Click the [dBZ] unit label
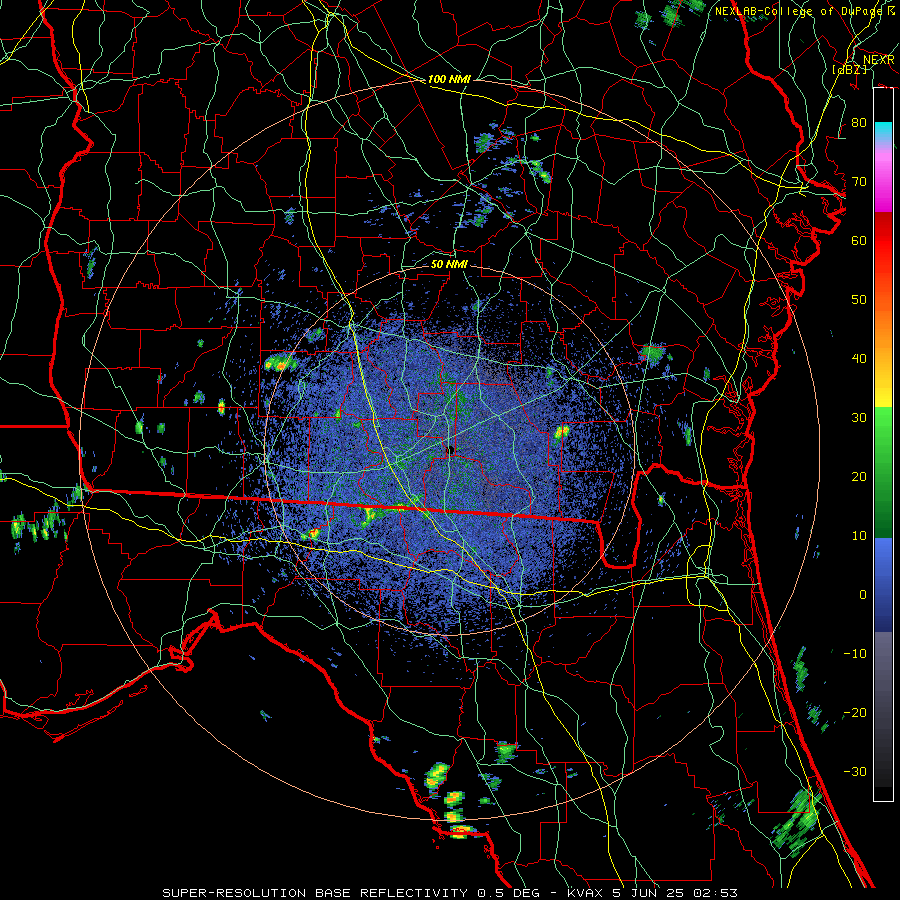Screen dimensions: 900x900 (849, 69)
